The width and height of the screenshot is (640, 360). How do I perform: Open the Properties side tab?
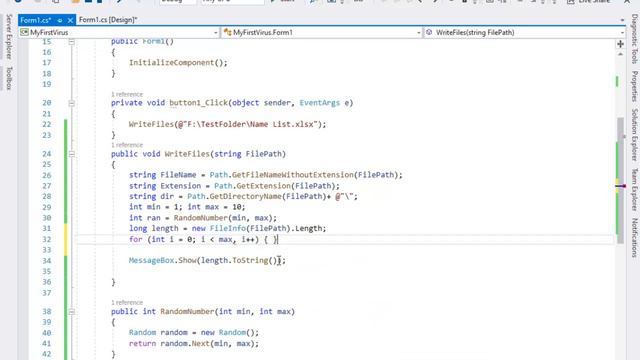click(x=635, y=86)
